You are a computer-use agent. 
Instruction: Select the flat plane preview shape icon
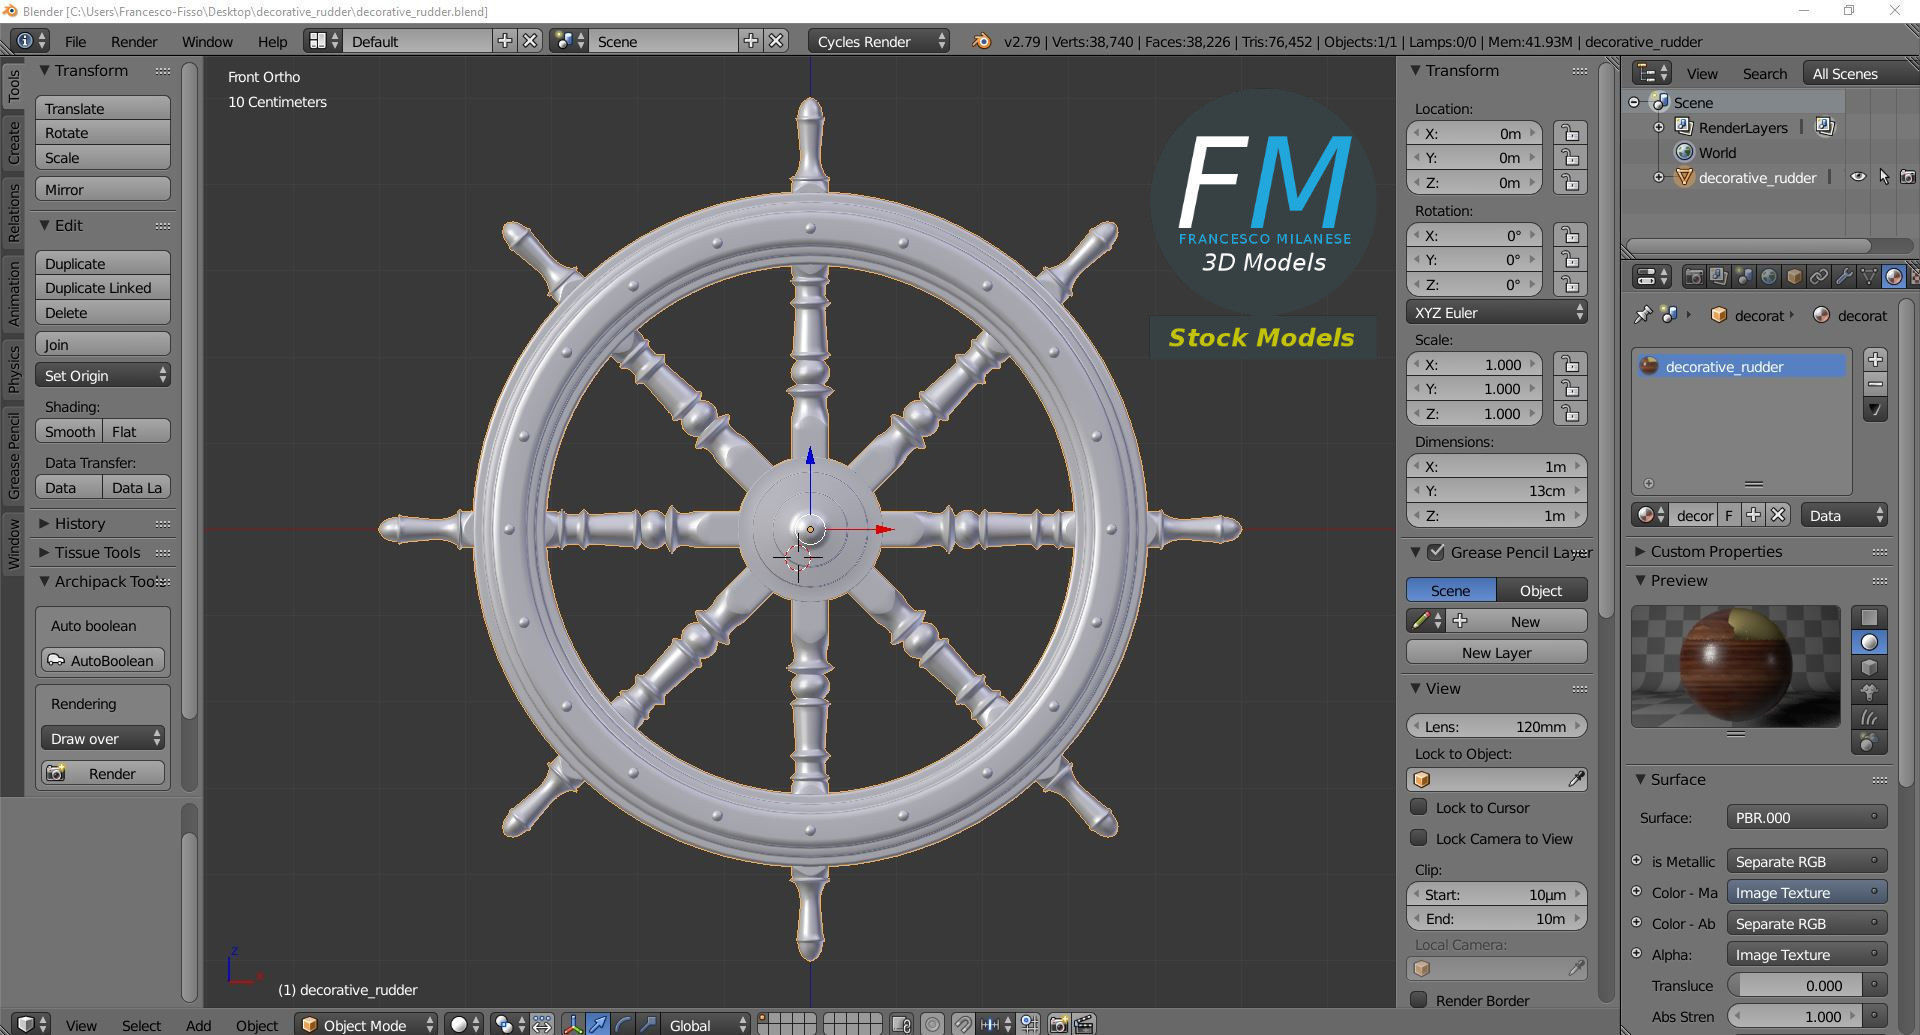[x=1869, y=617]
